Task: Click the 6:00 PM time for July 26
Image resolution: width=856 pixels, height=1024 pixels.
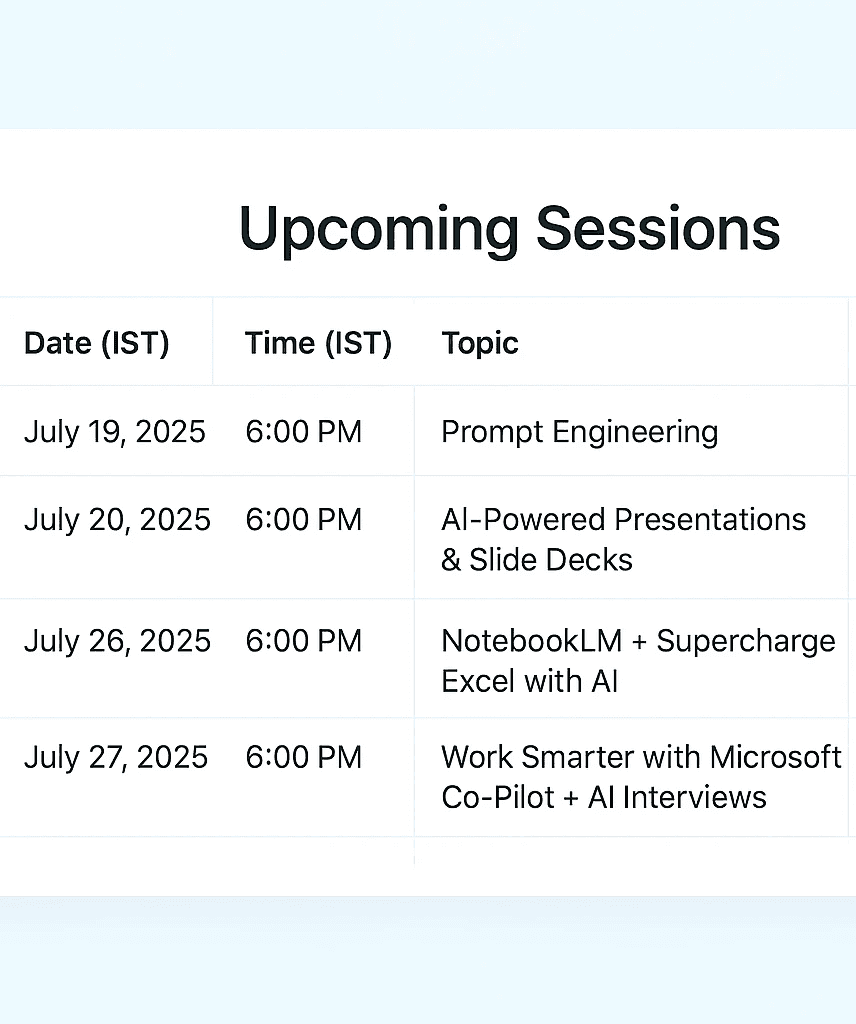Action: tap(304, 641)
